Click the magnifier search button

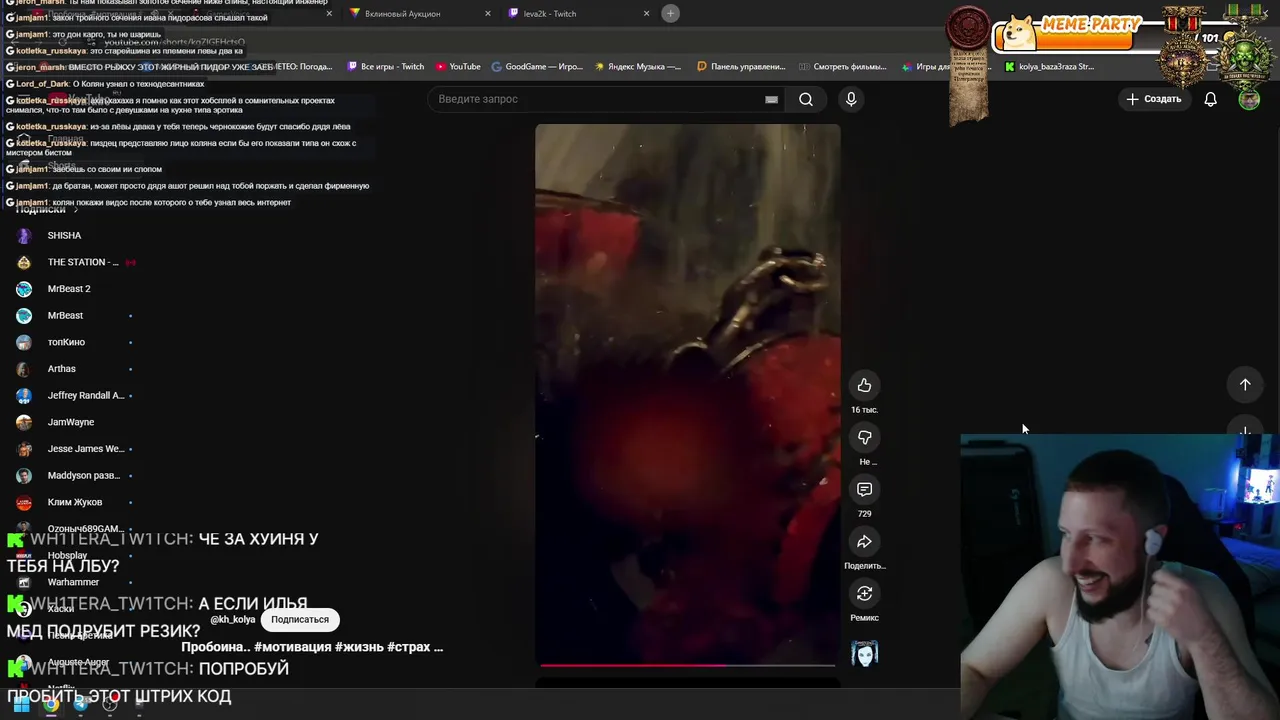tap(806, 99)
